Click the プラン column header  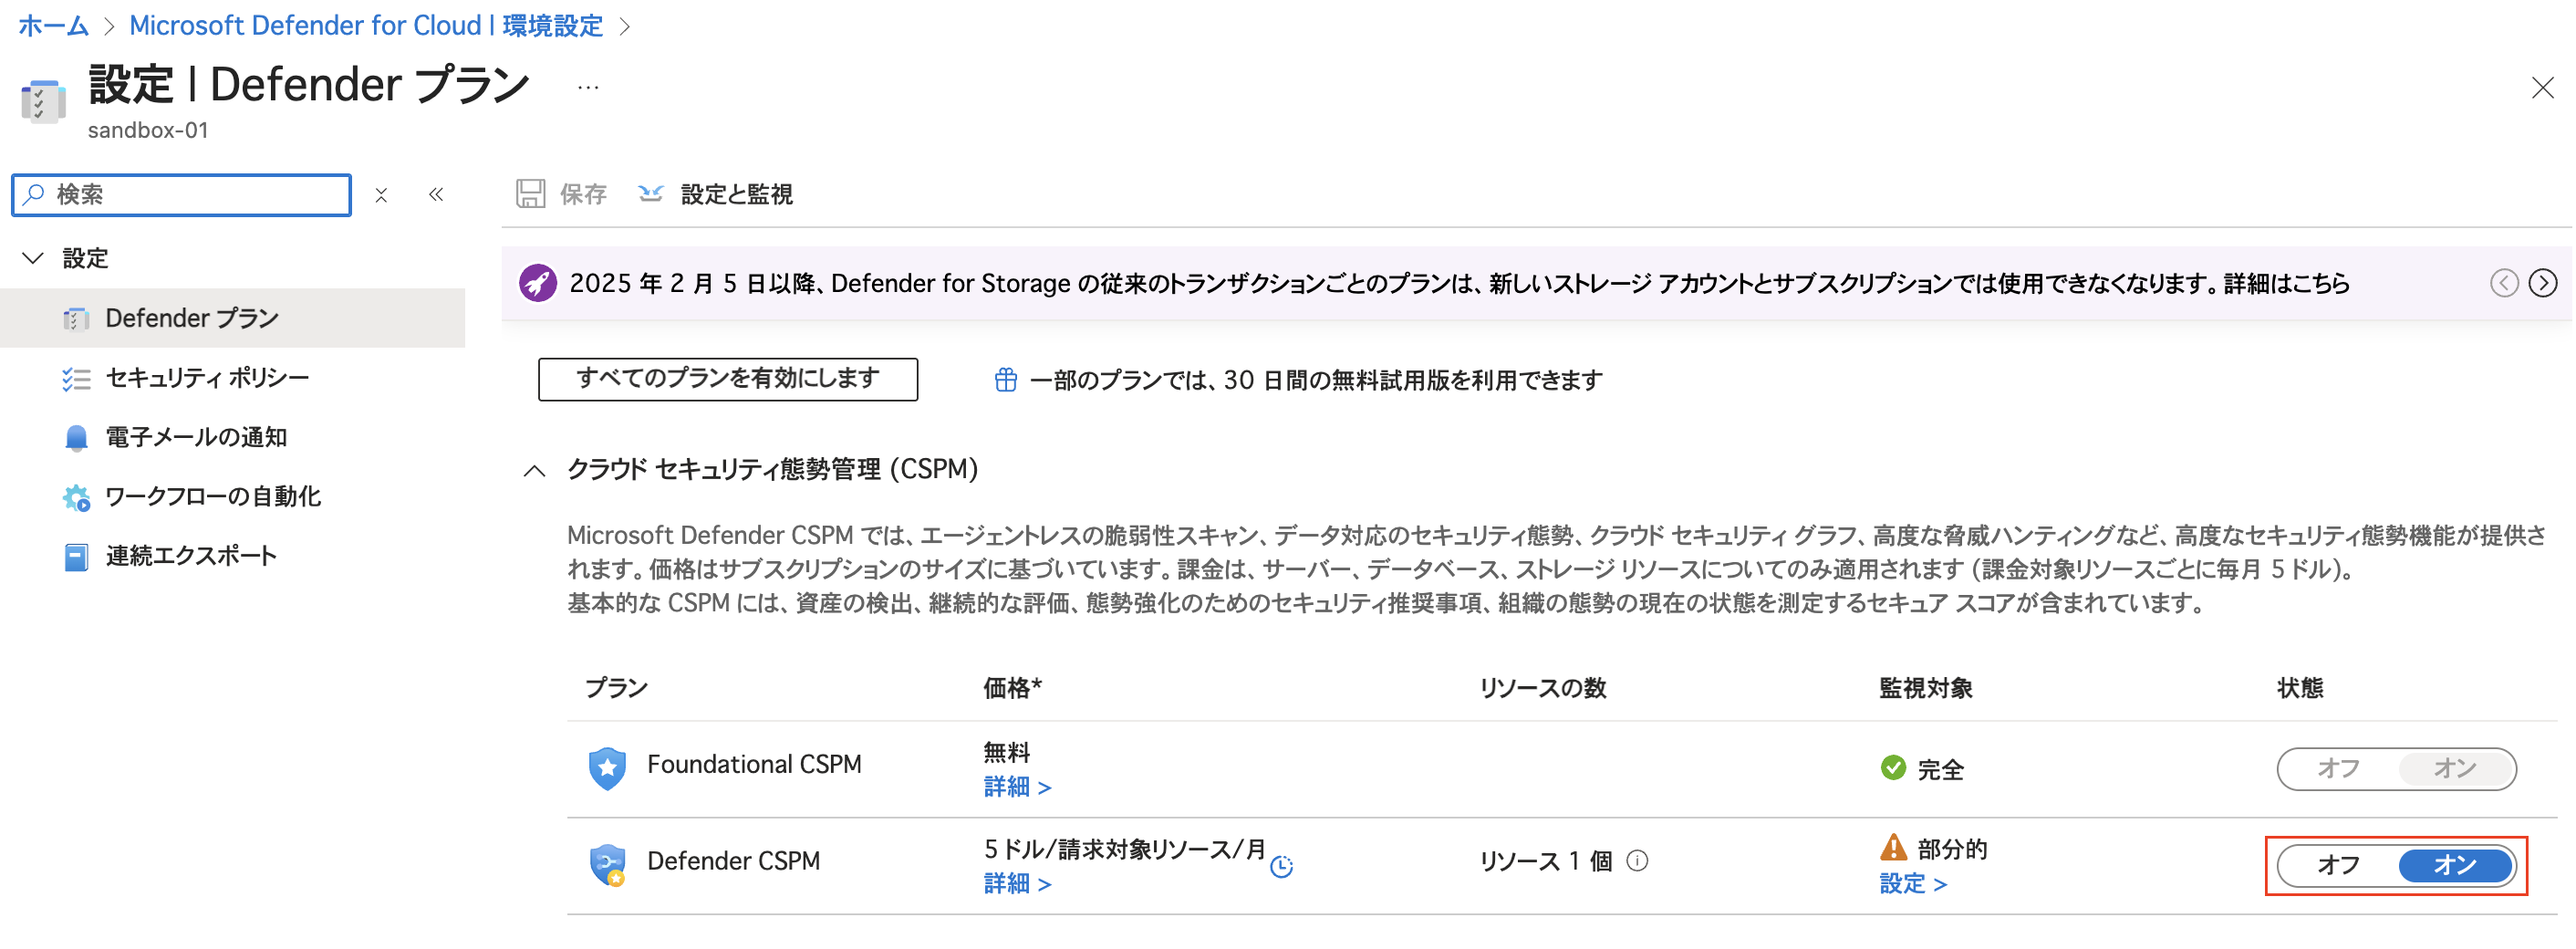pos(616,688)
